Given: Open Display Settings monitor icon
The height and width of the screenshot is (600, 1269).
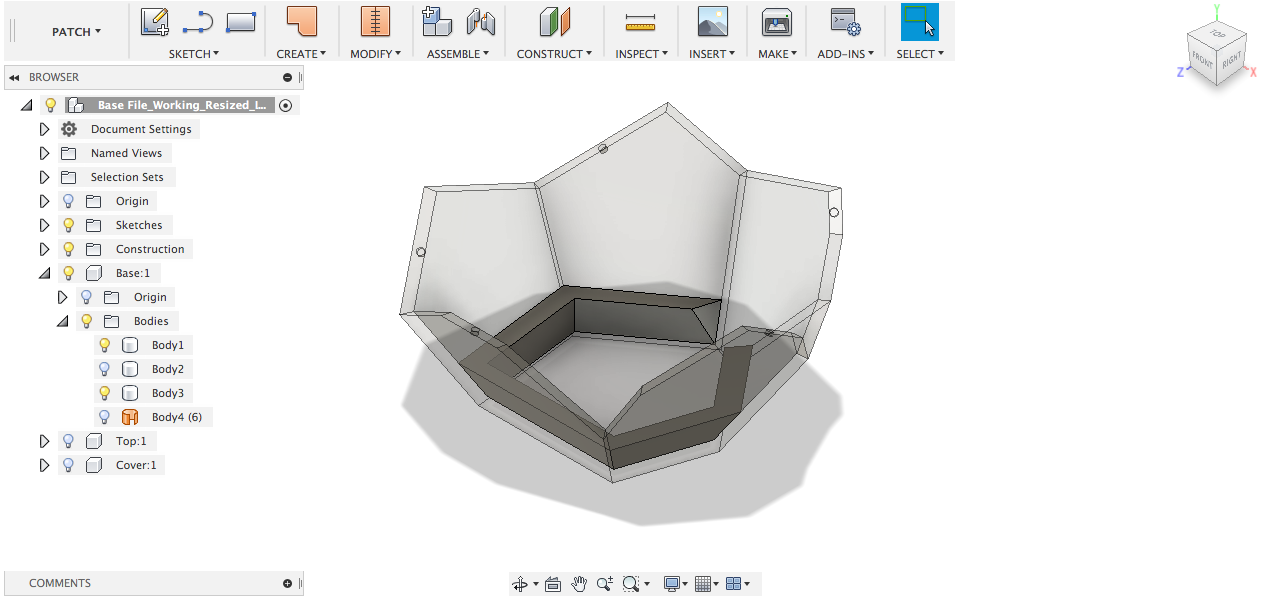Looking at the screenshot, I should click(672, 584).
